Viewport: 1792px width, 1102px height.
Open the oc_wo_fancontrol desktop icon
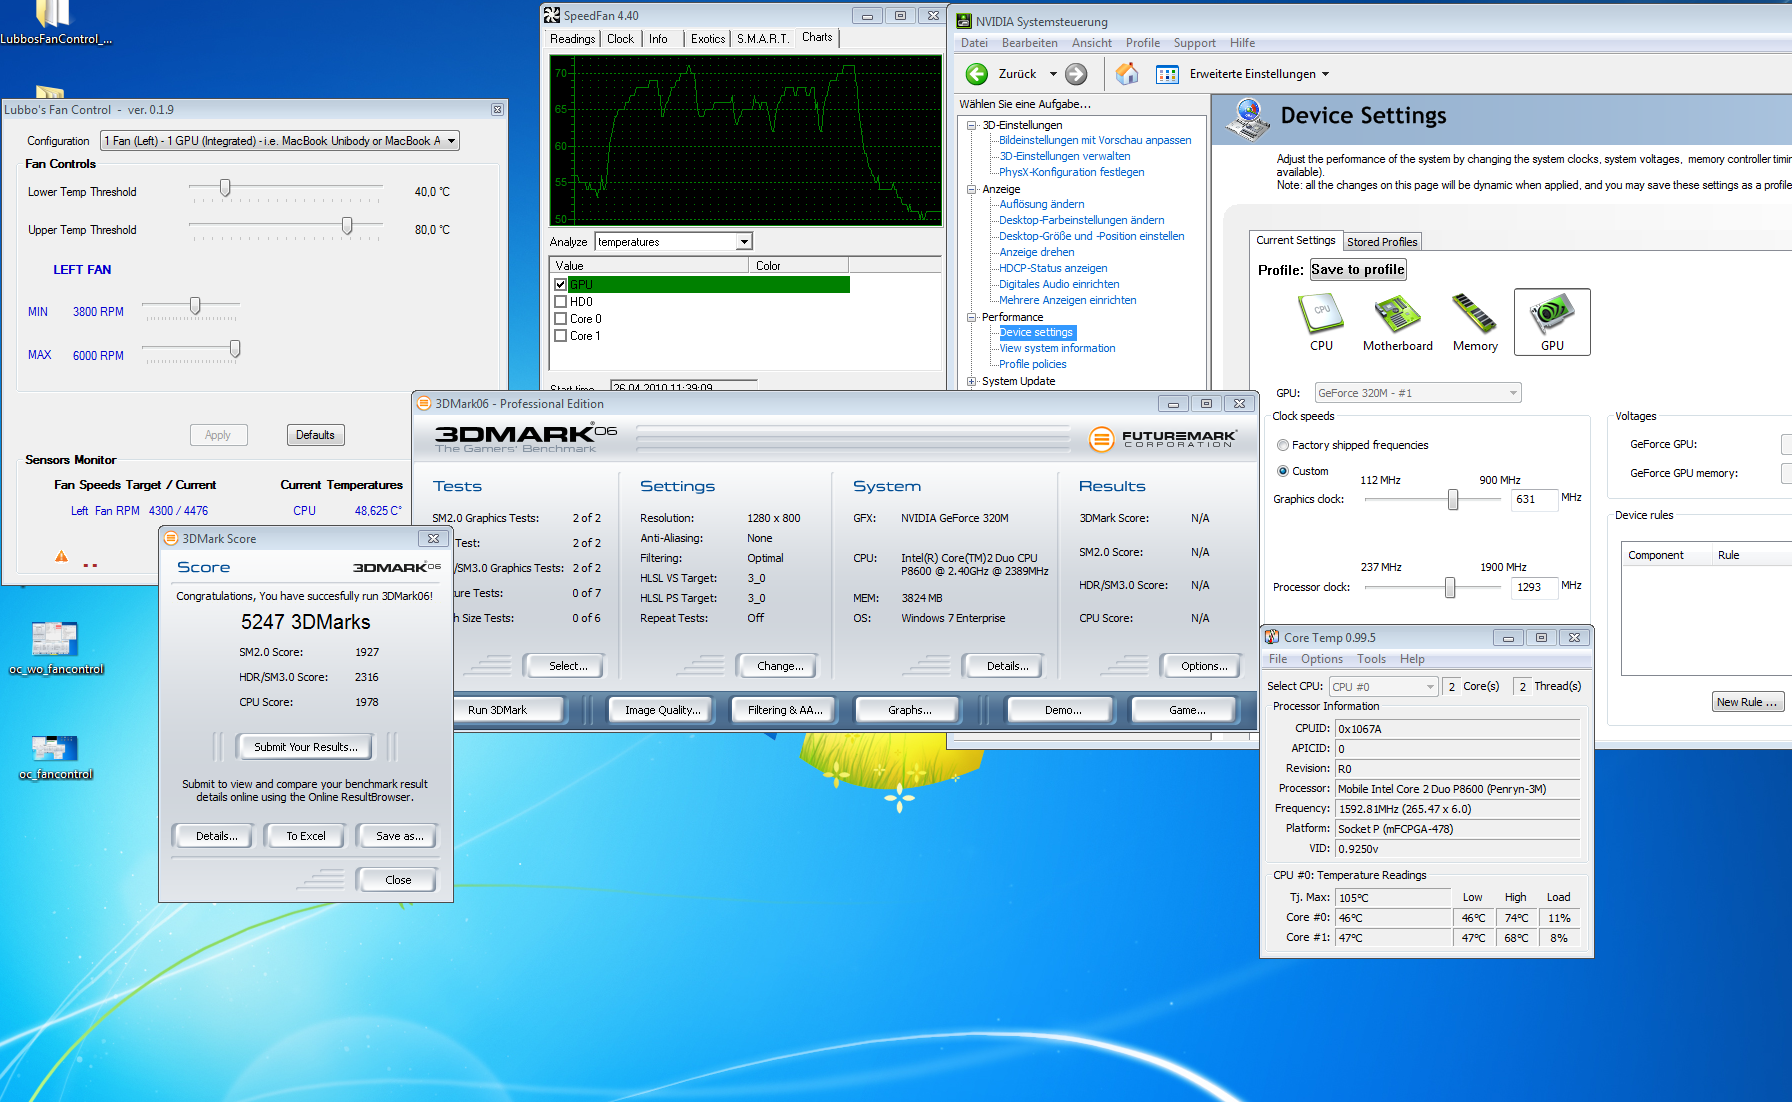click(x=56, y=648)
